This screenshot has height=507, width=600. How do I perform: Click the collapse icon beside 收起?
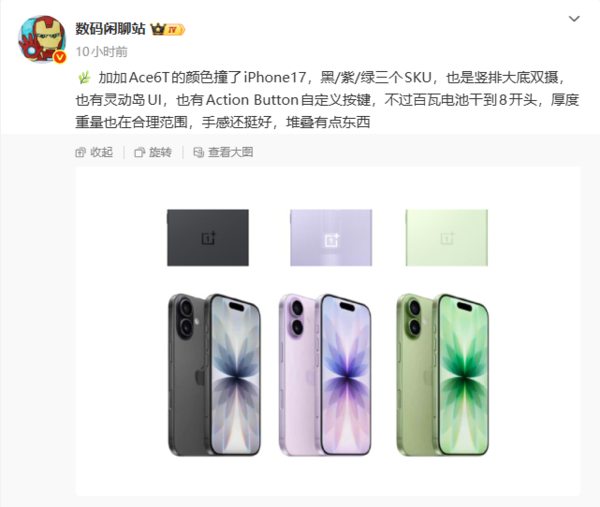point(80,153)
